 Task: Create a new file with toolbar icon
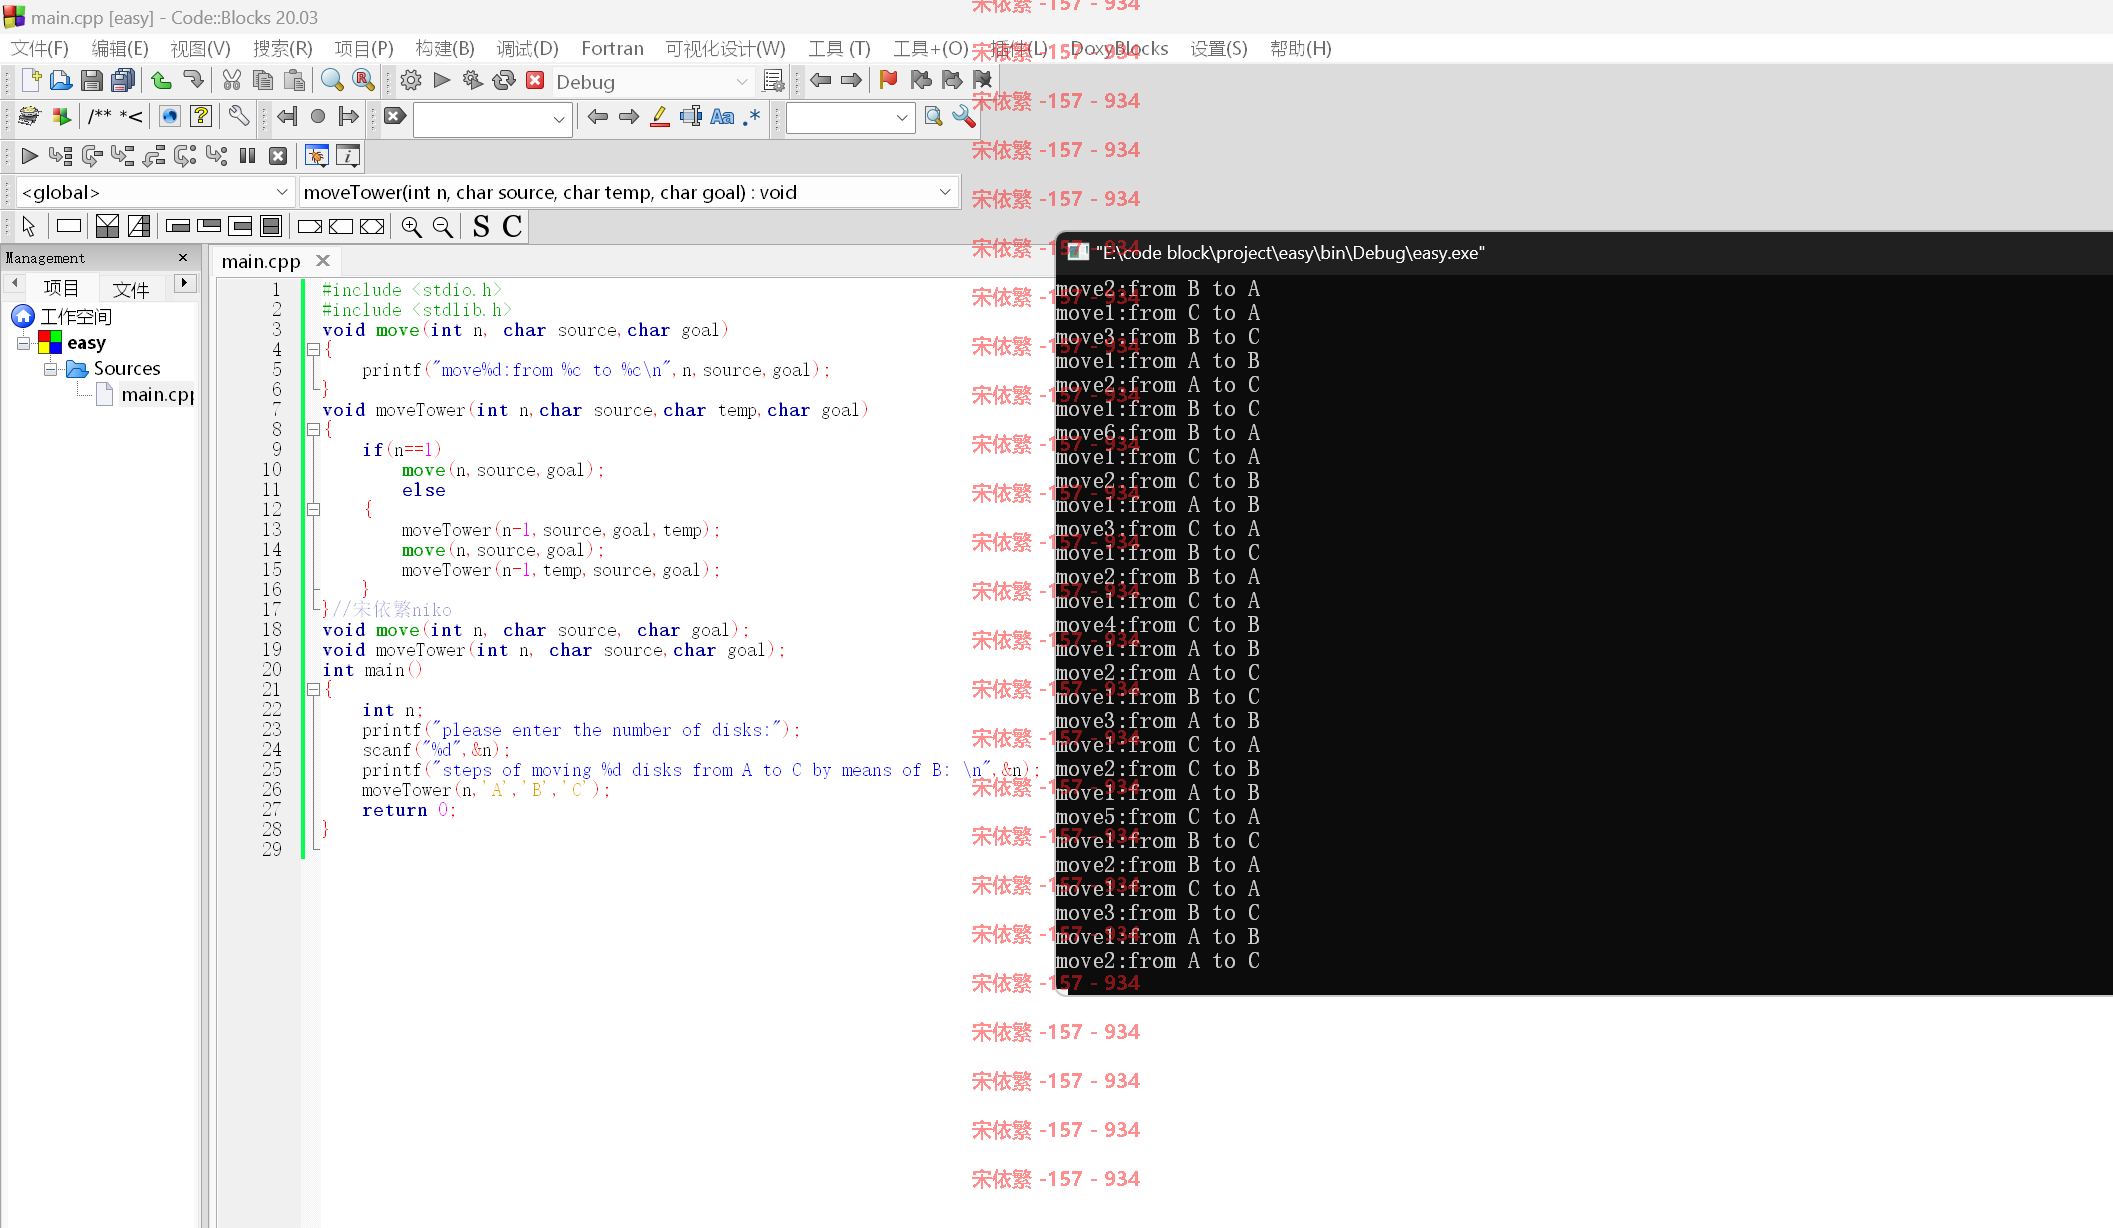30,81
